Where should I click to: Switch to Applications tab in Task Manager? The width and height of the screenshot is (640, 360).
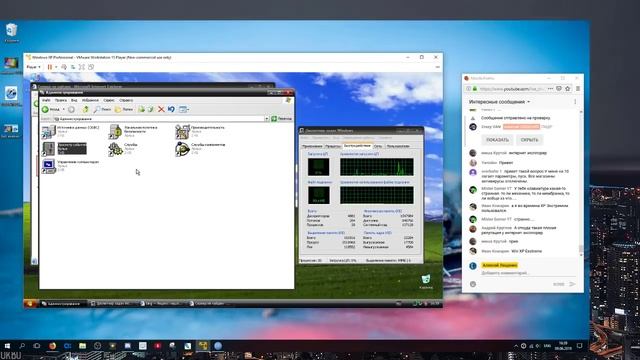click(x=312, y=146)
